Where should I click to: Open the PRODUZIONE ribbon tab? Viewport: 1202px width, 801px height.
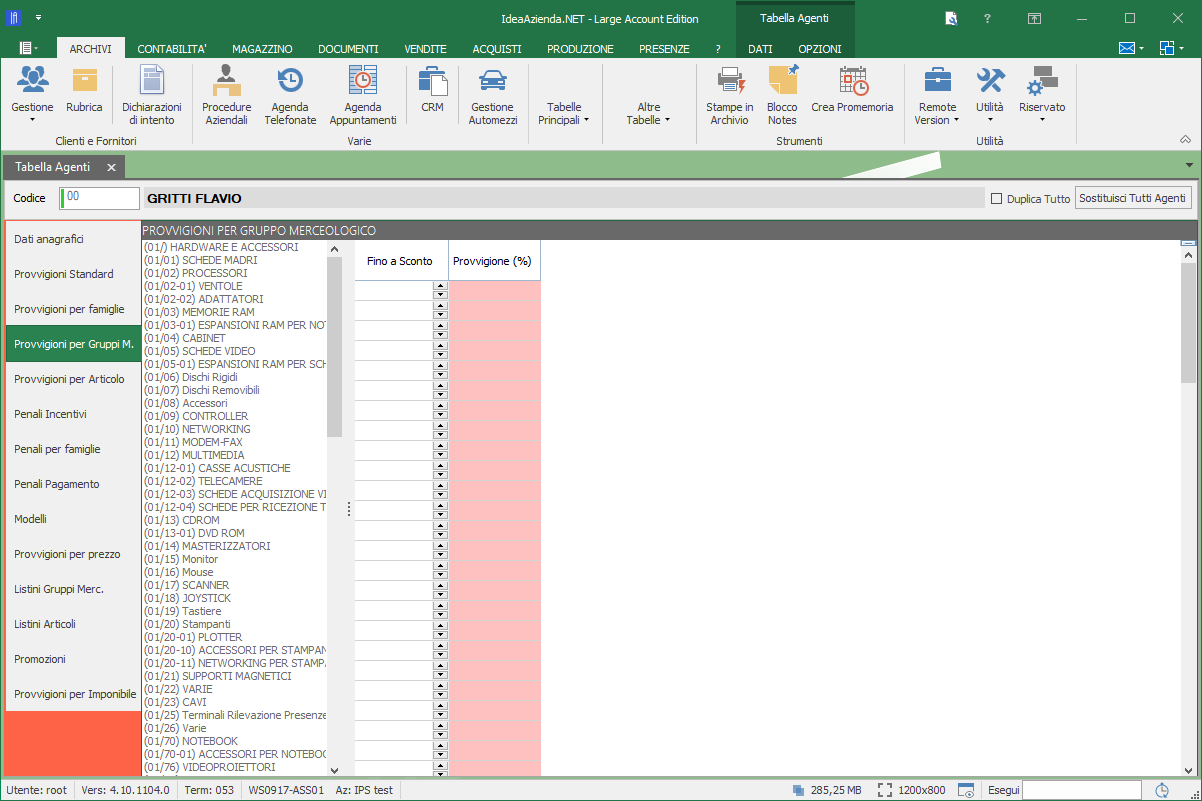pyautogui.click(x=580, y=48)
